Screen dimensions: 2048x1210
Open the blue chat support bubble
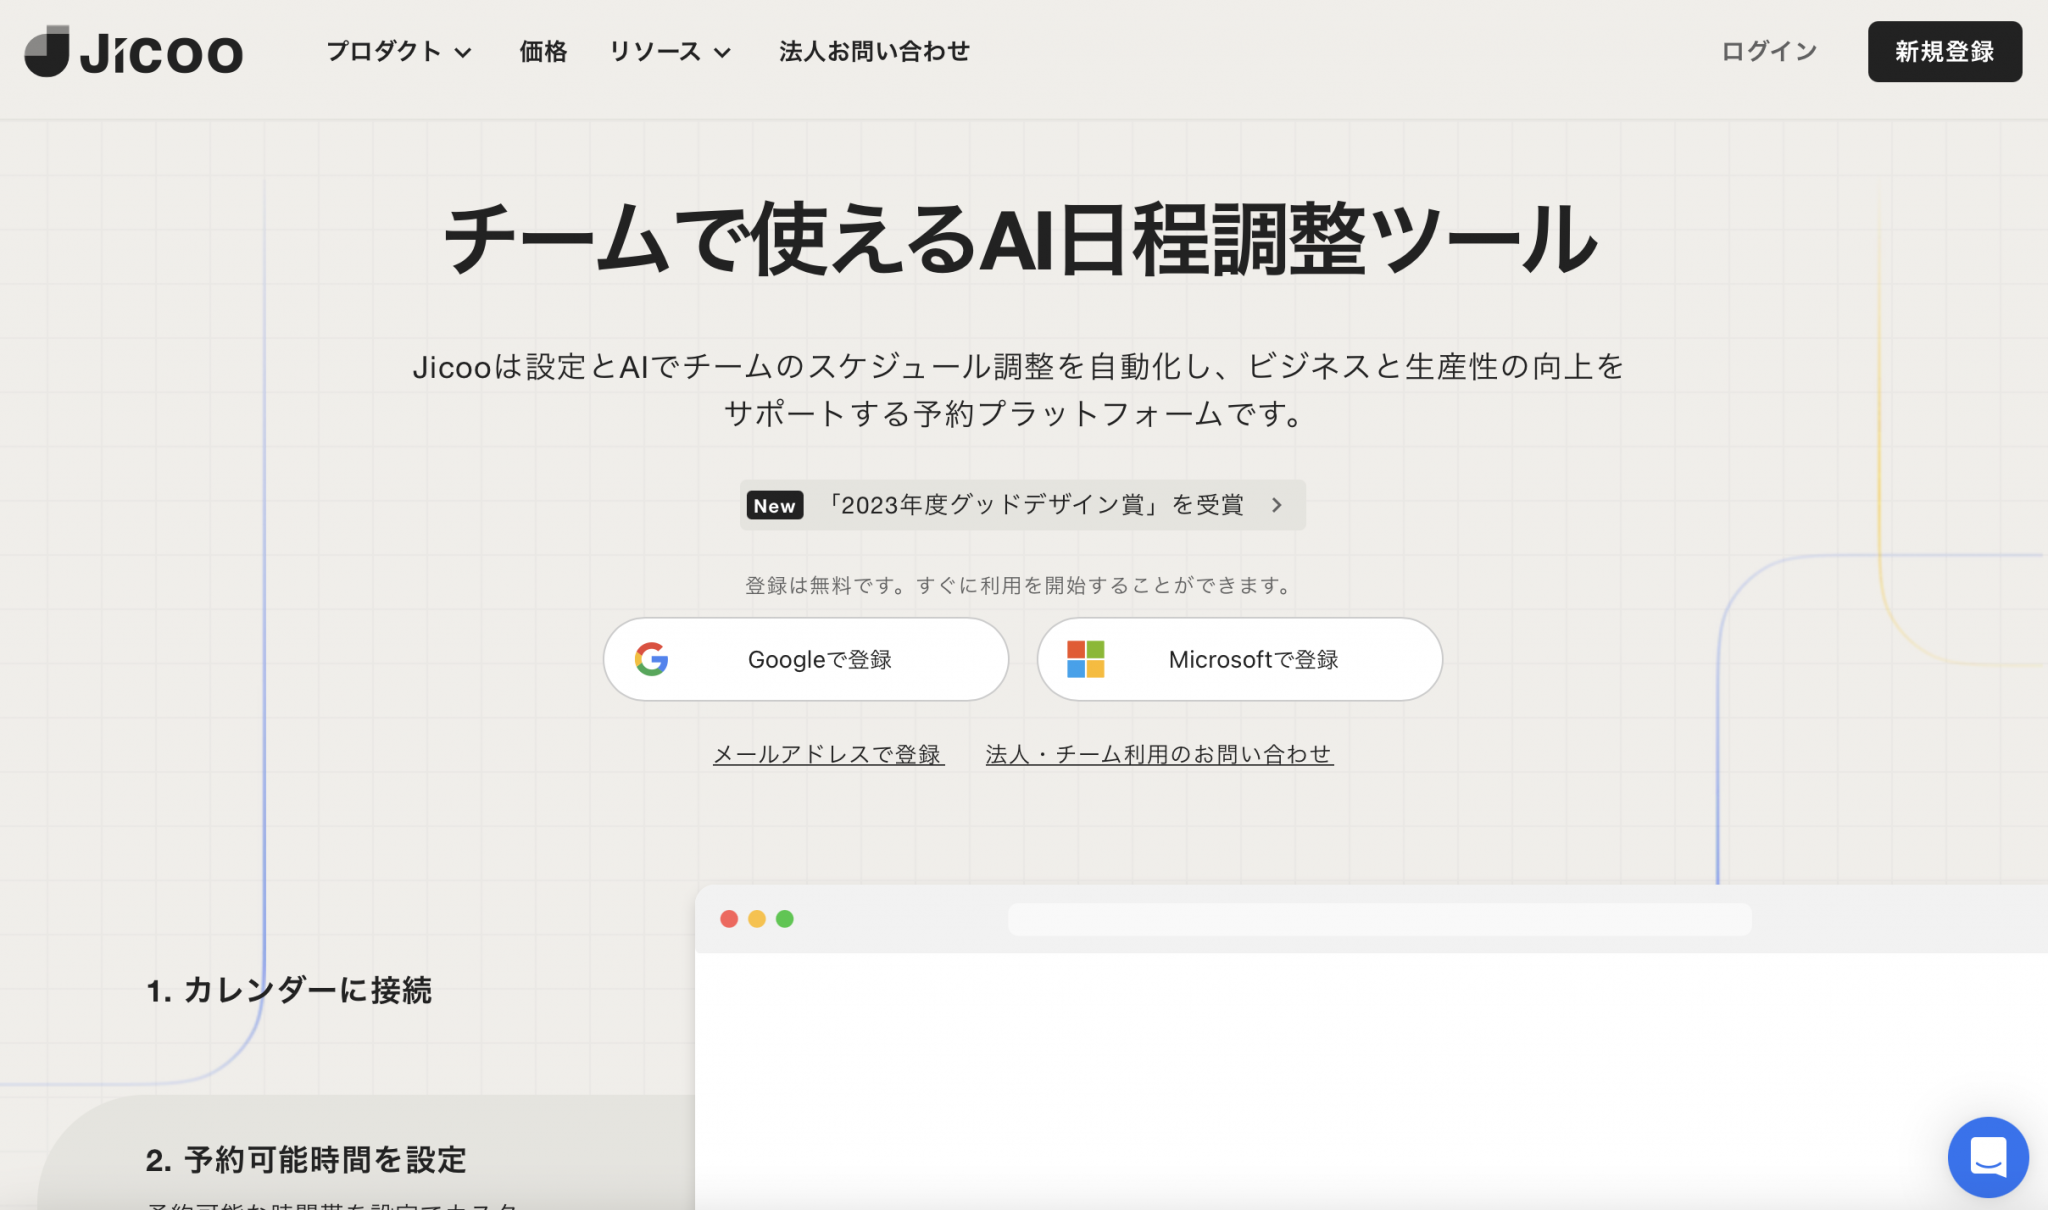(1987, 1156)
